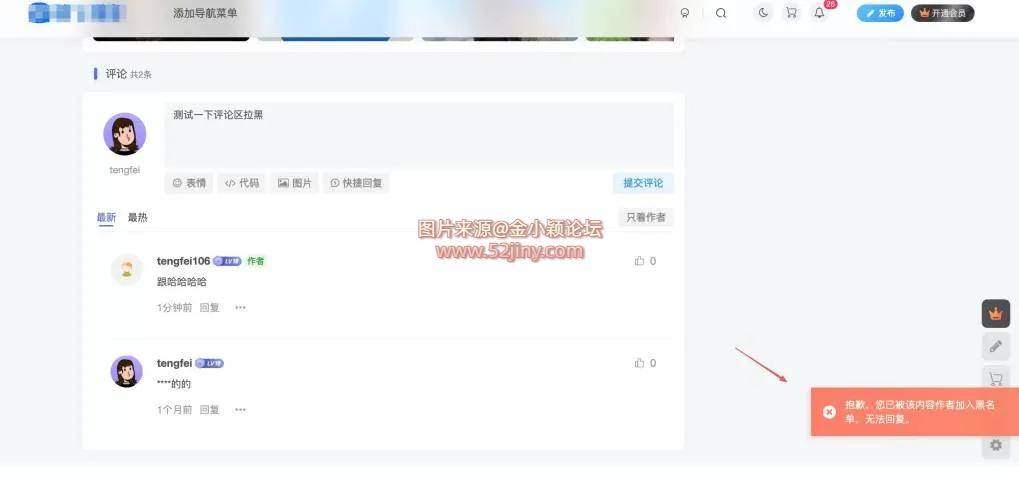
Task: Open notifications bell with red badge
Action: (x=820, y=13)
